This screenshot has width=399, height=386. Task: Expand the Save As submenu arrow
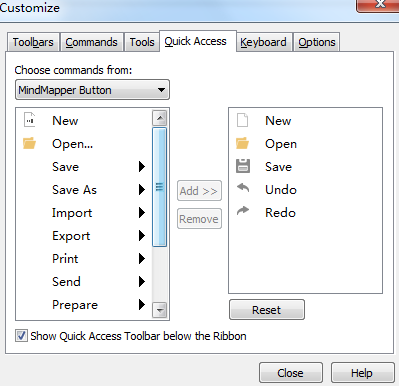142,190
